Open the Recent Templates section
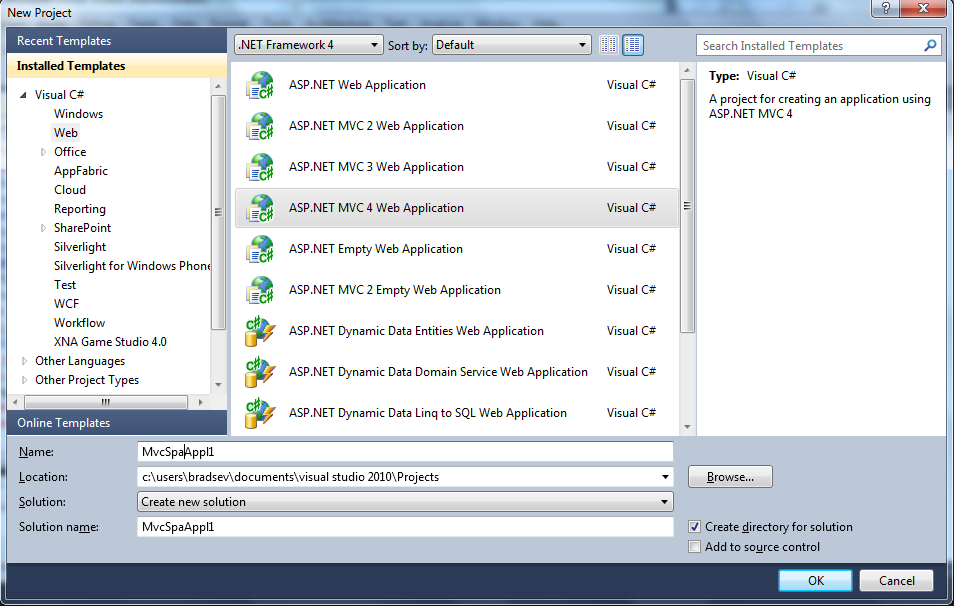955x607 pixels. 117,41
